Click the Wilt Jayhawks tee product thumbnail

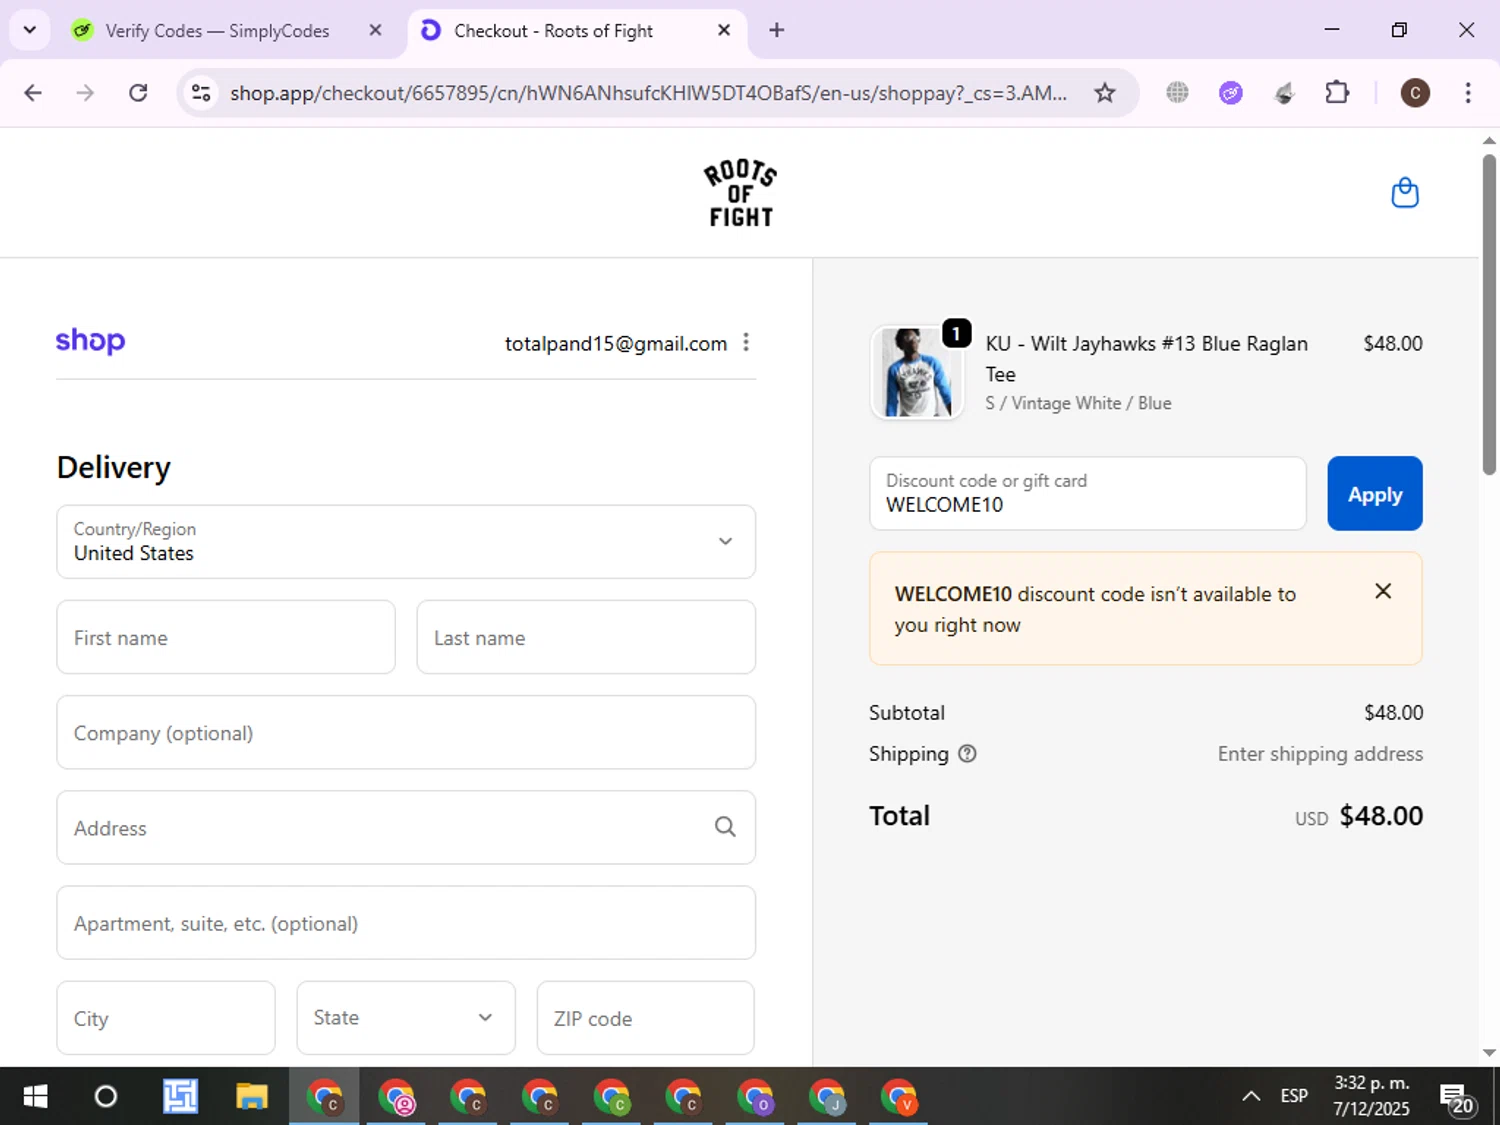point(917,372)
